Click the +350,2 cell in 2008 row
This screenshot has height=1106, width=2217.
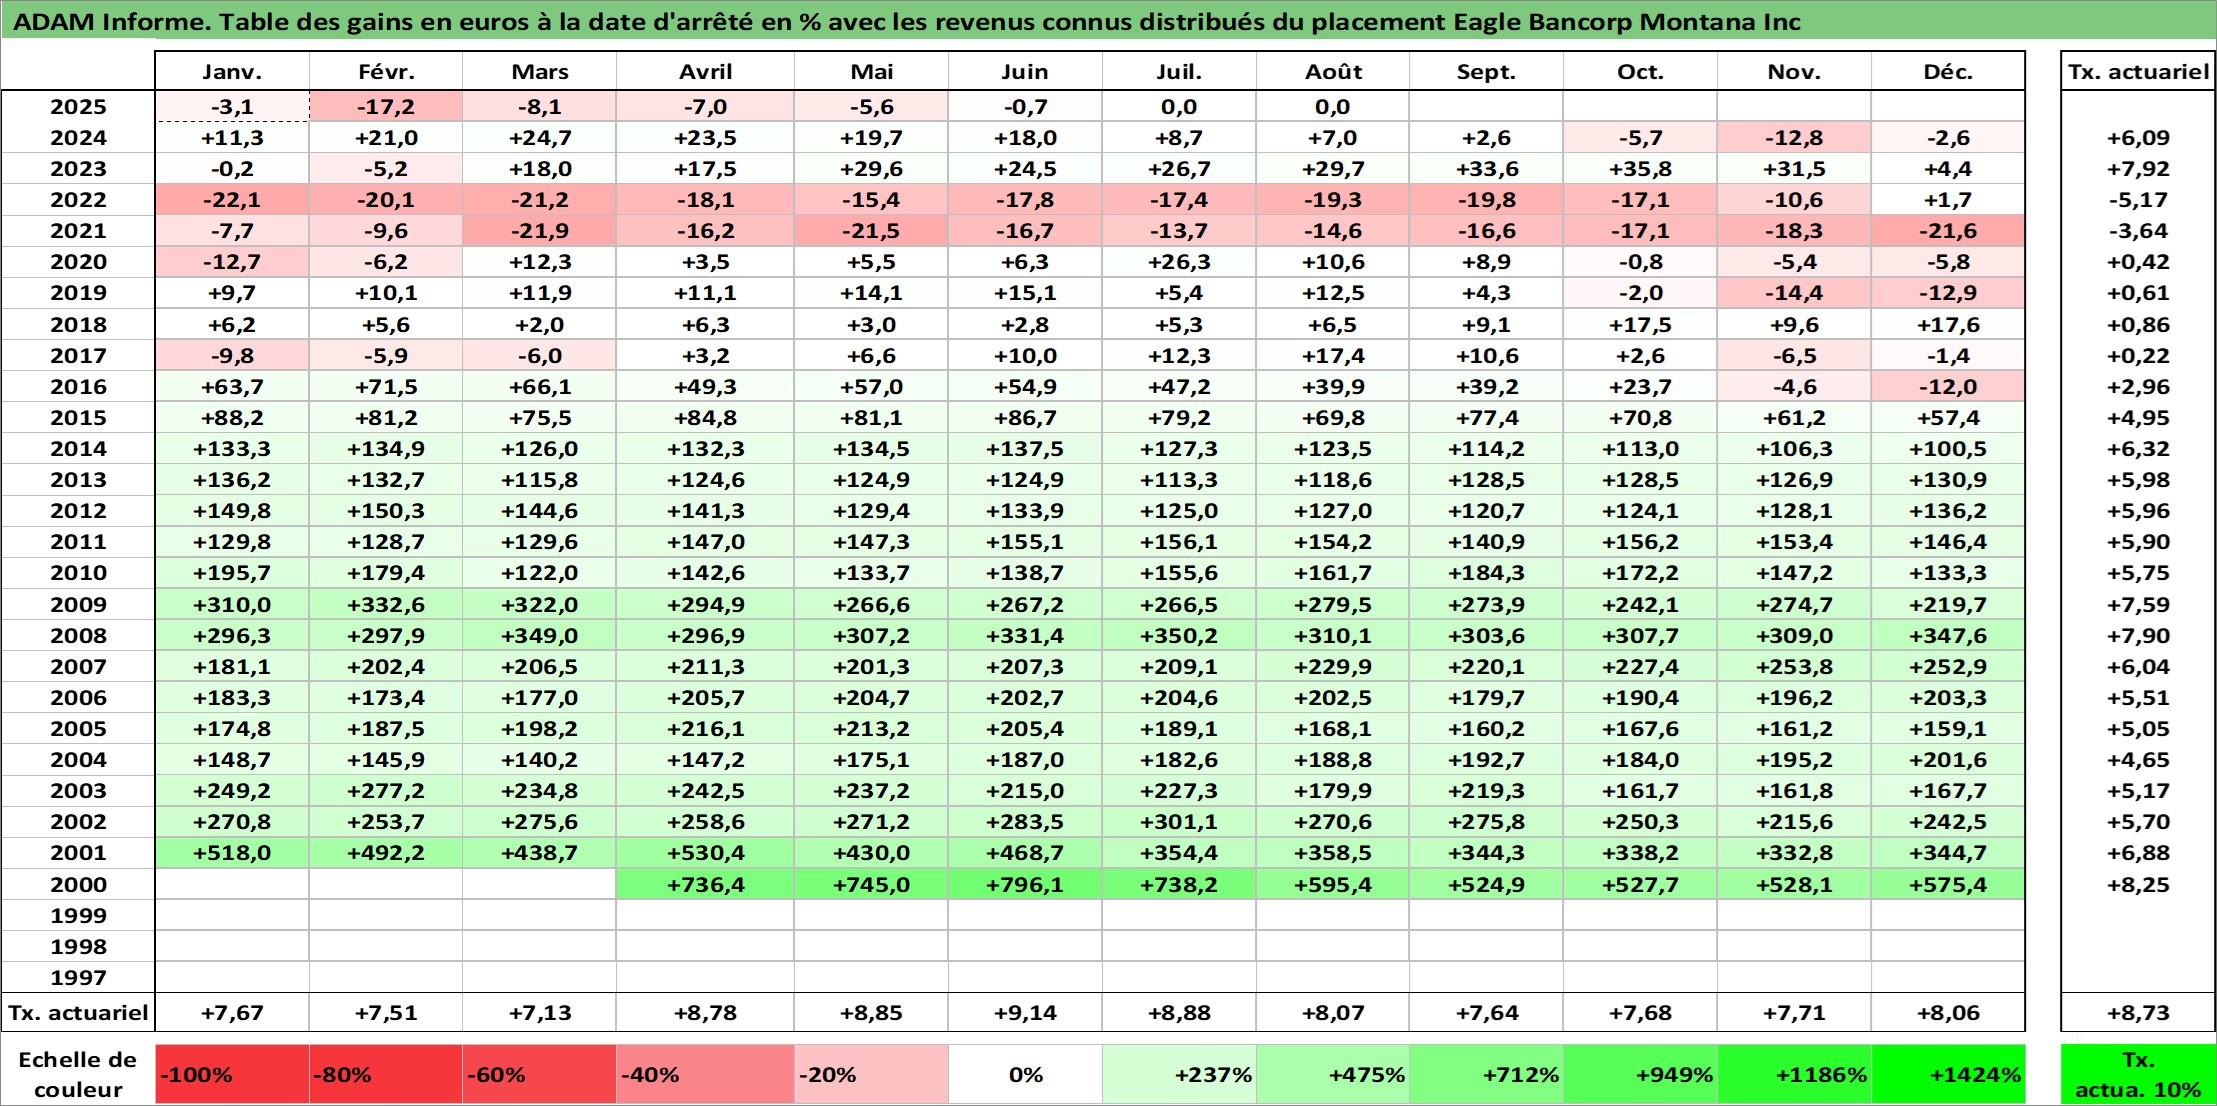(x=1179, y=636)
